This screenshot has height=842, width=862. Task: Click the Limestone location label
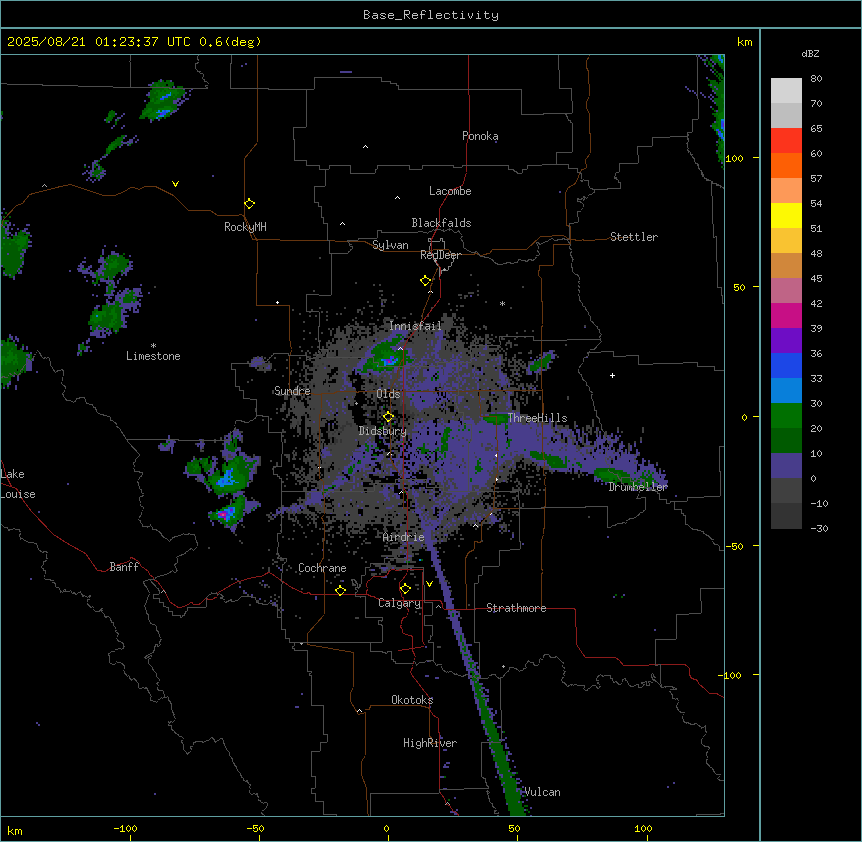point(153,356)
